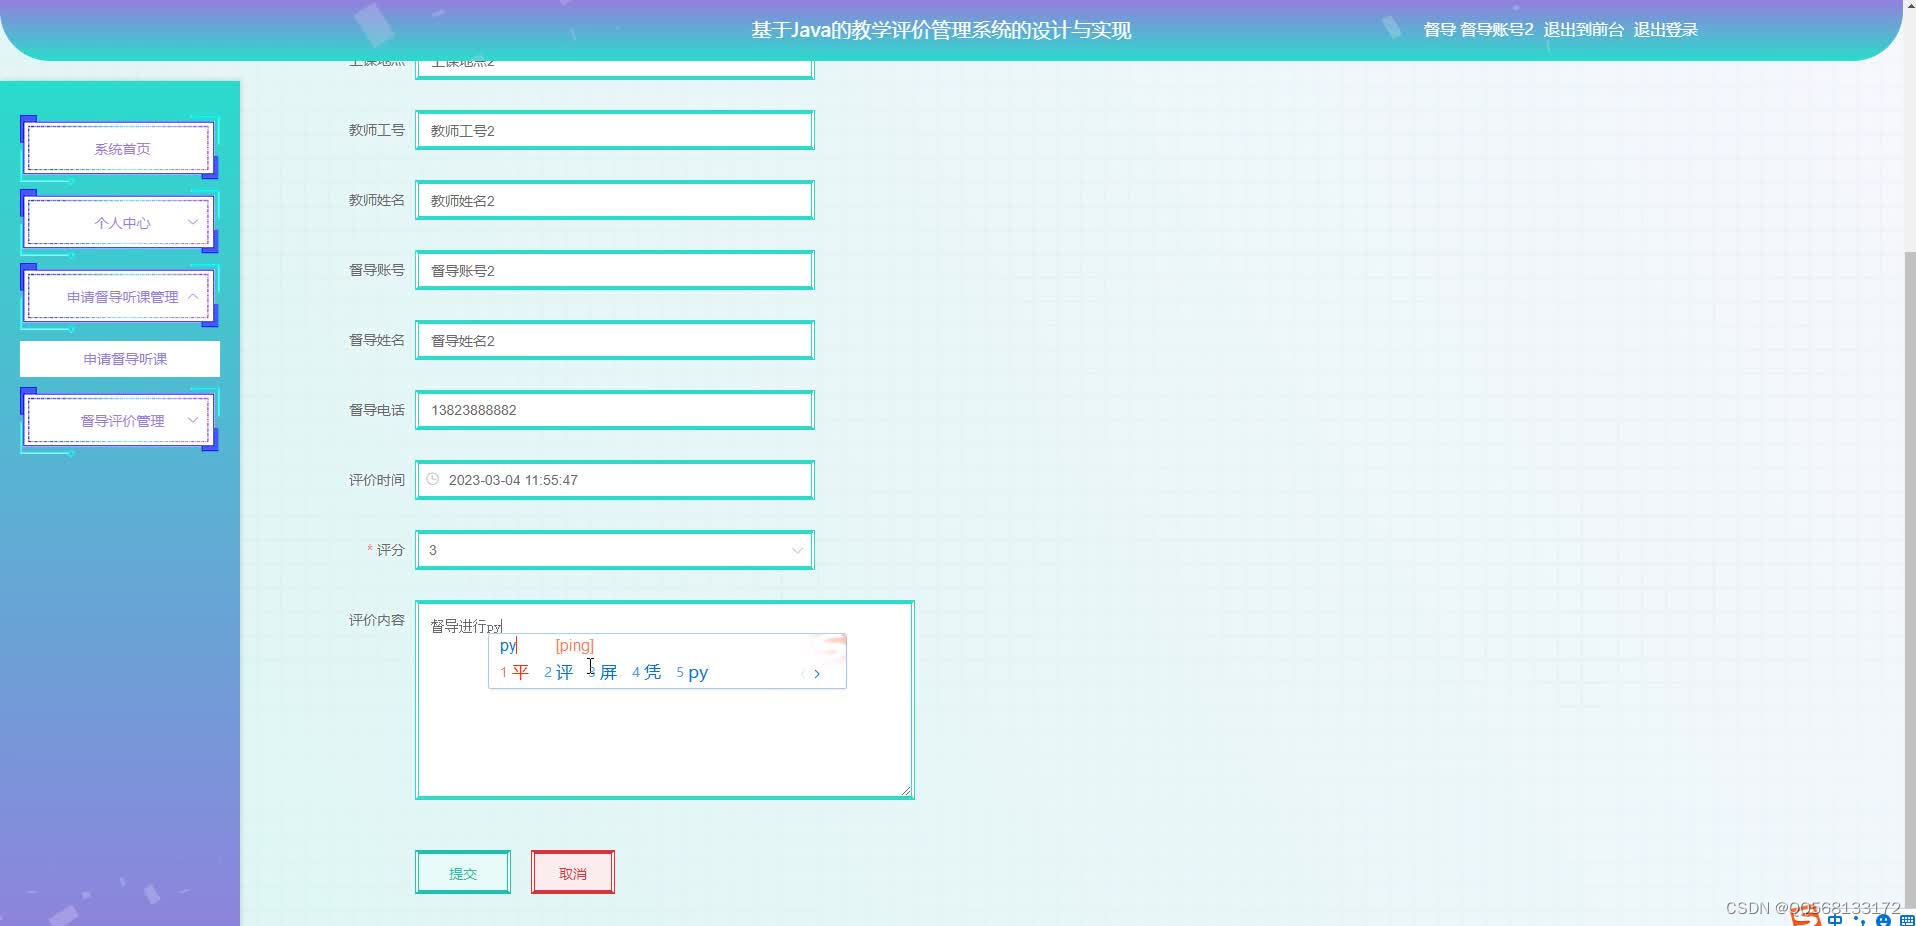Open the 评价时间 date-time picker field
The height and width of the screenshot is (926, 1916).
tap(615, 480)
